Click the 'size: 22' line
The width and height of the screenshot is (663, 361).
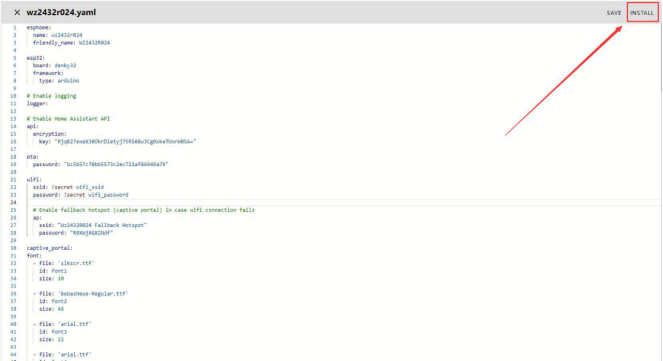point(52,339)
